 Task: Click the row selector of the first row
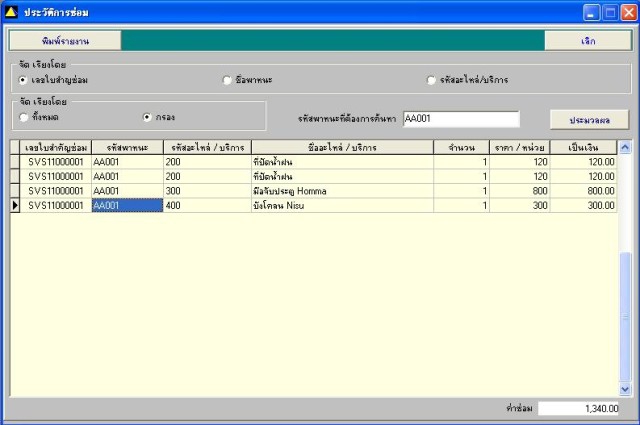[x=15, y=162]
